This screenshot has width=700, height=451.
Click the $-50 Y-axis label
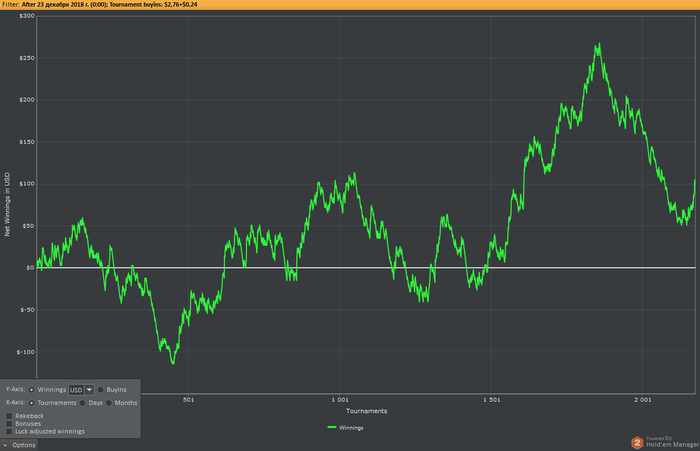tap(27, 310)
